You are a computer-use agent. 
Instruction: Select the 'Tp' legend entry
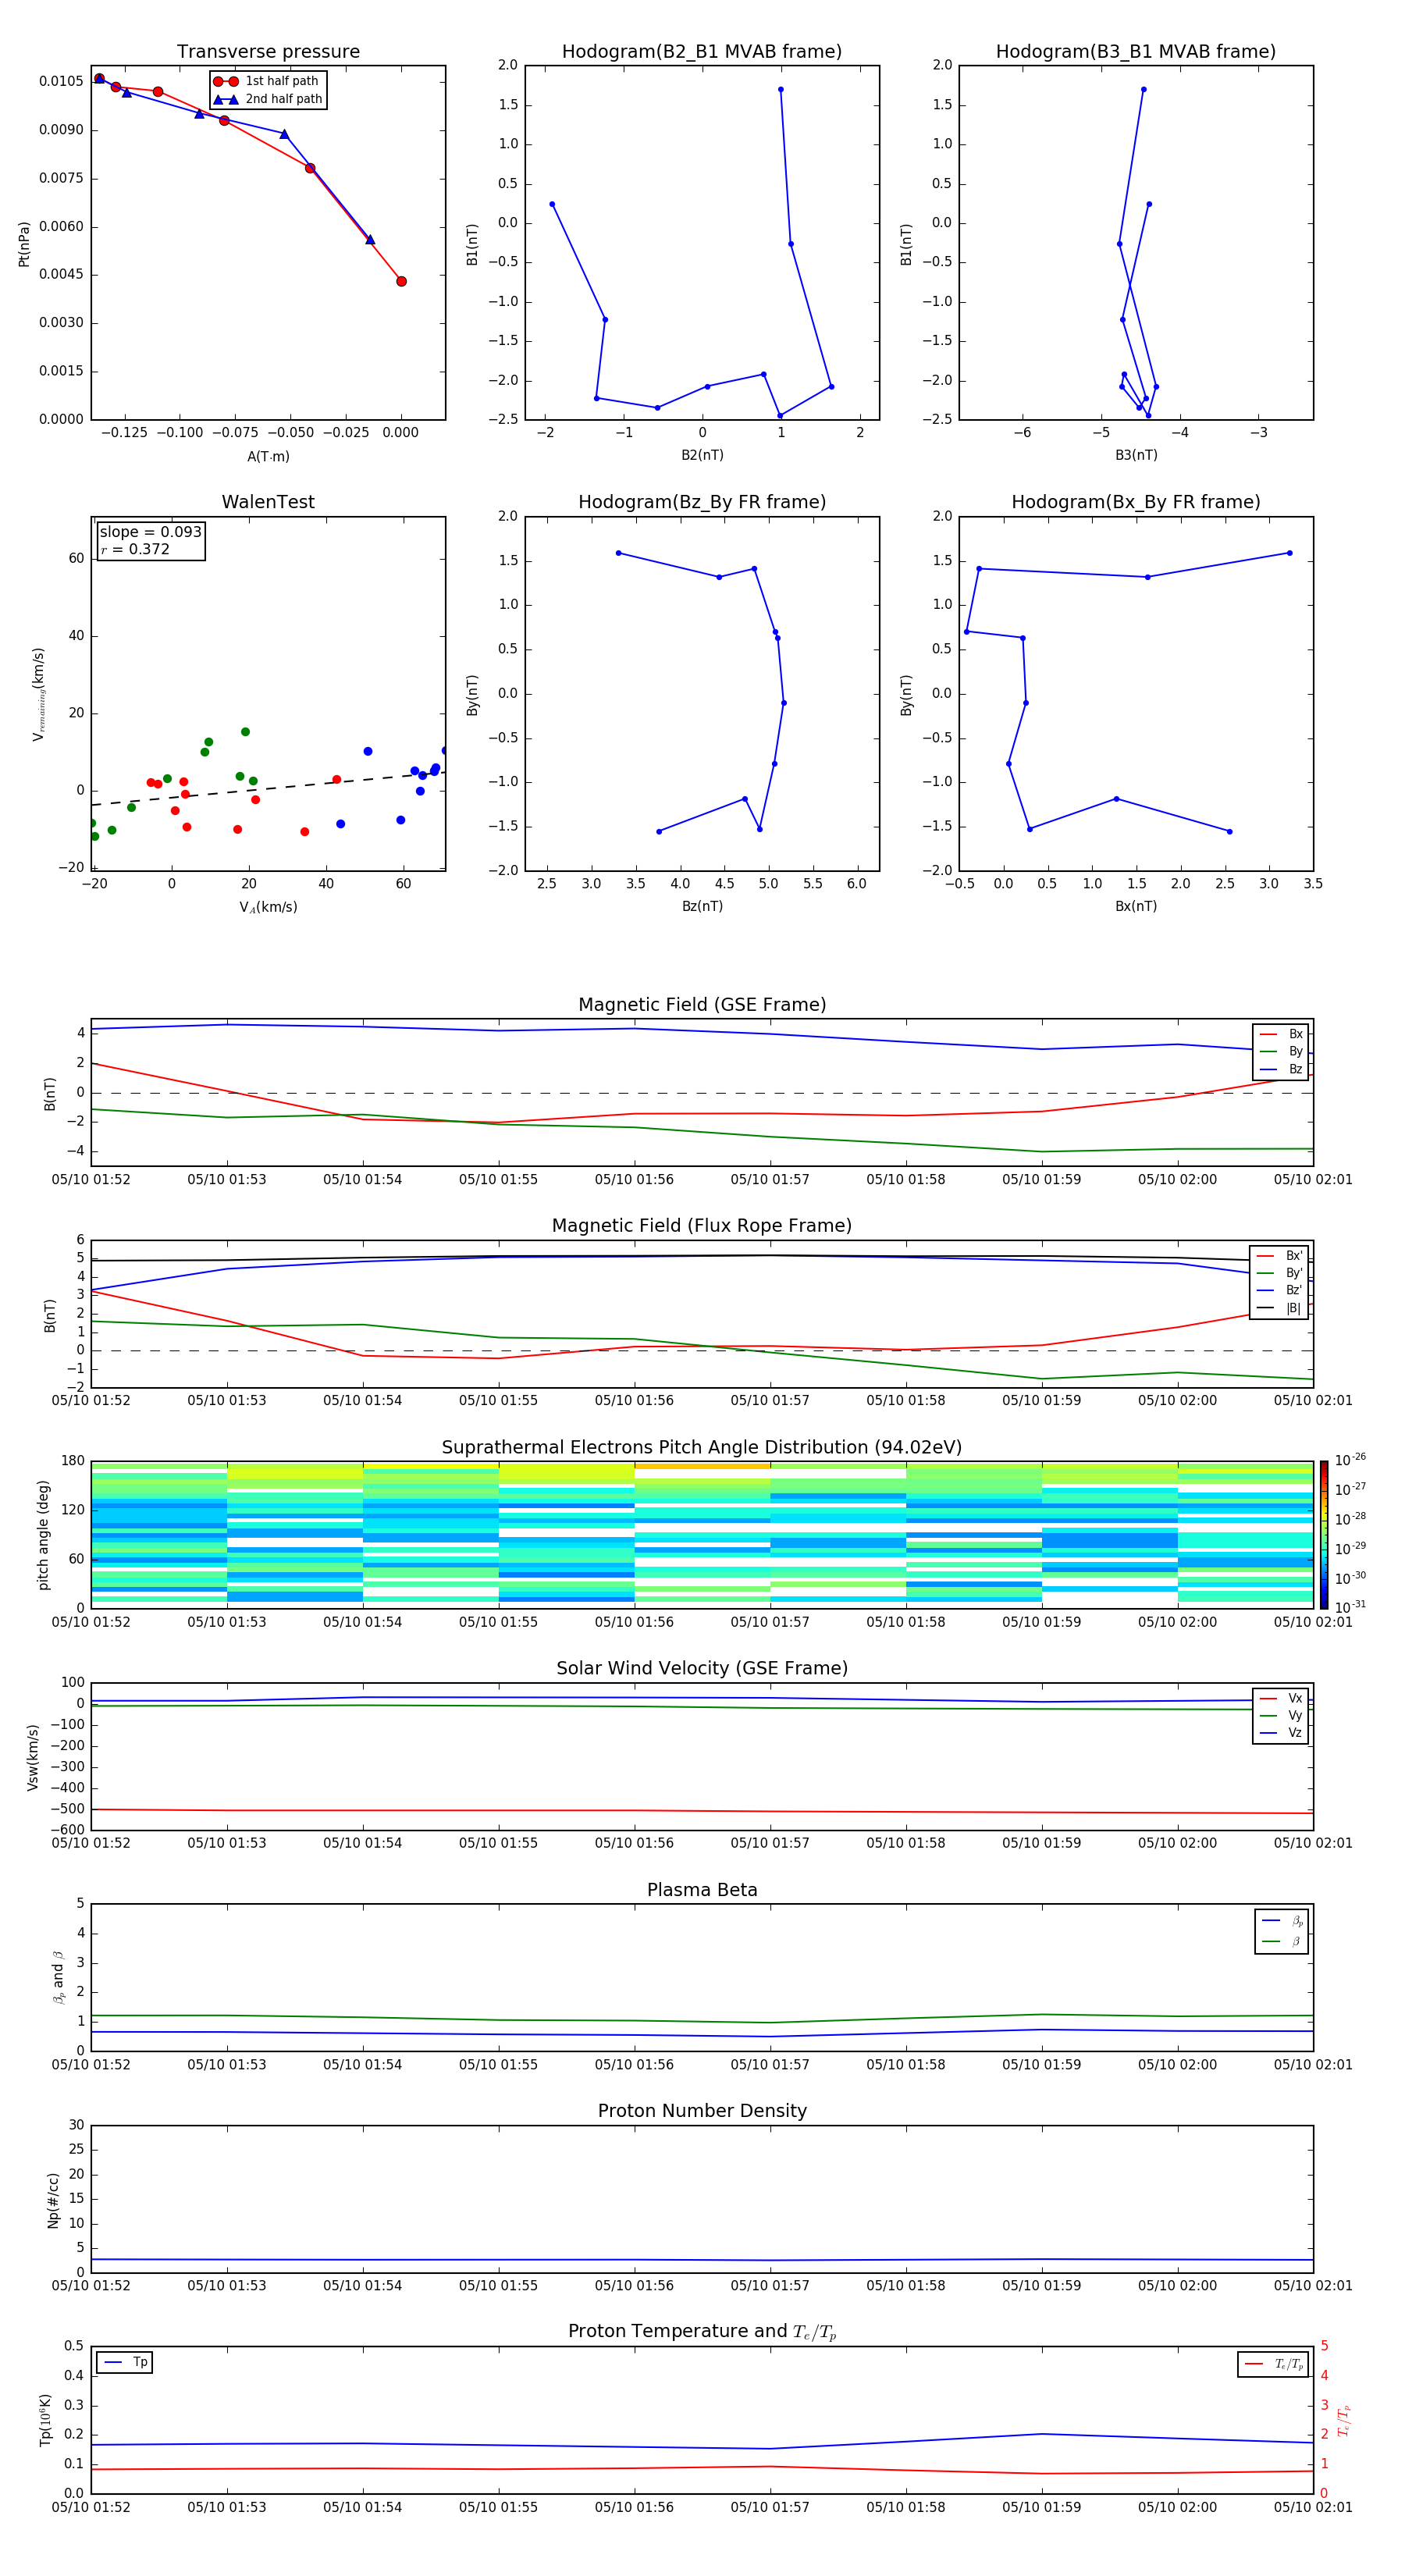[125, 2363]
